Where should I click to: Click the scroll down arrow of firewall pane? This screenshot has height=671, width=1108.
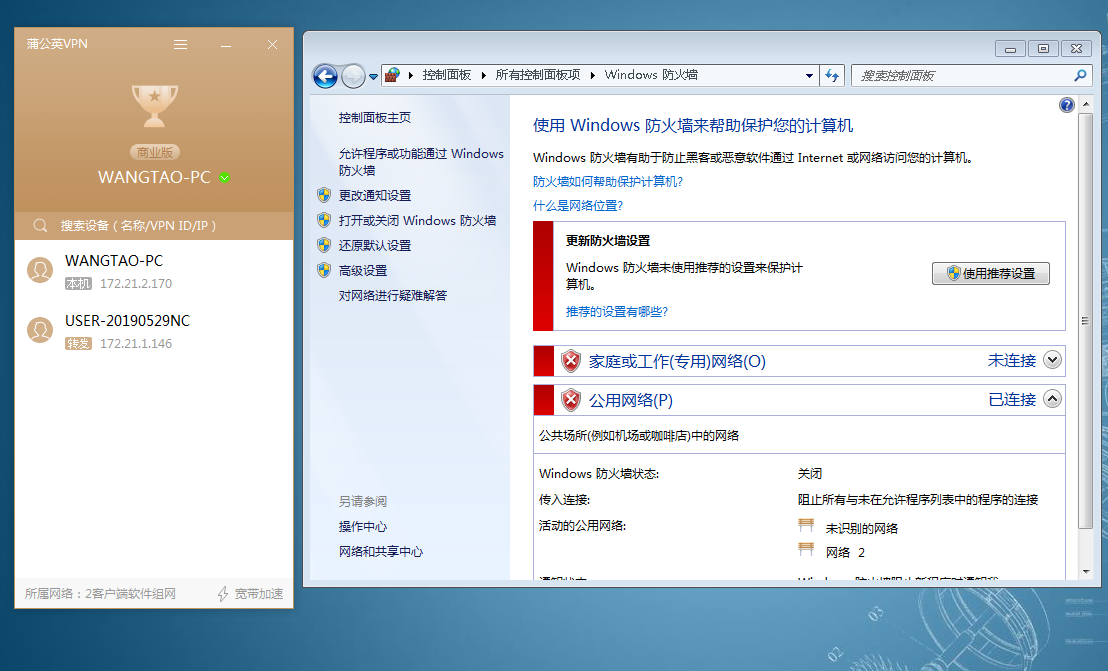point(1086,571)
